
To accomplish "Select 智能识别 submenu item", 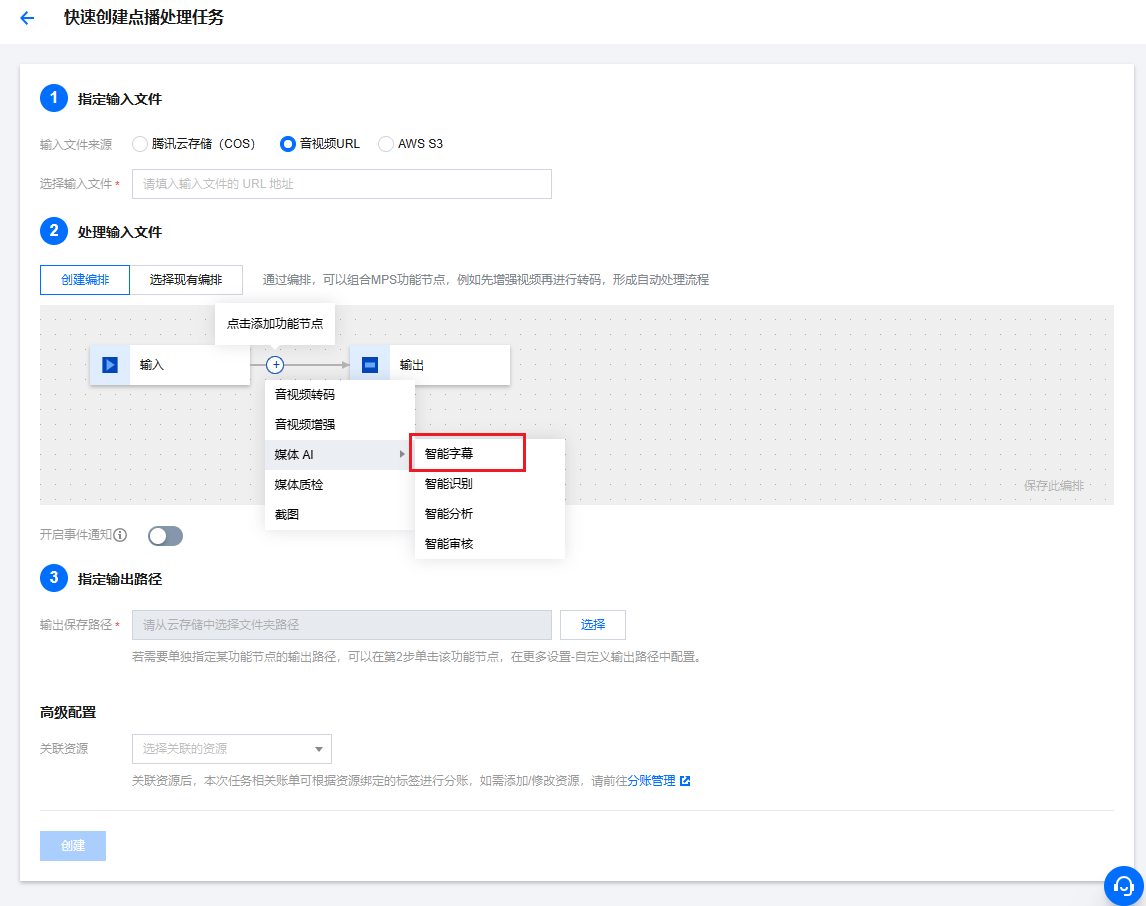I will click(490, 484).
